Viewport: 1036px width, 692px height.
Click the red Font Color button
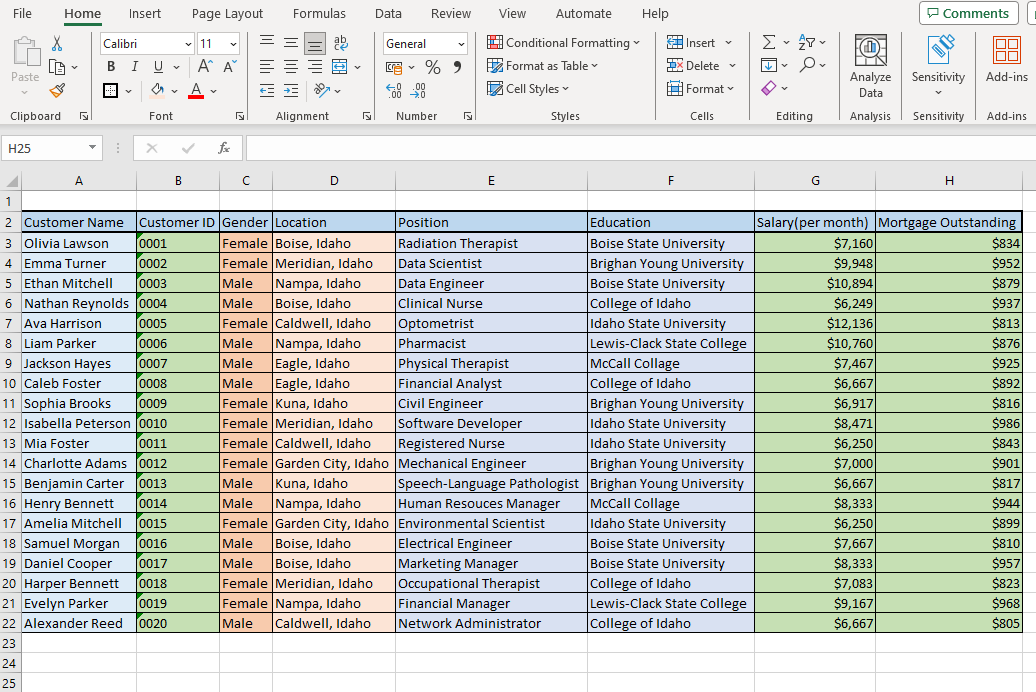click(x=196, y=91)
